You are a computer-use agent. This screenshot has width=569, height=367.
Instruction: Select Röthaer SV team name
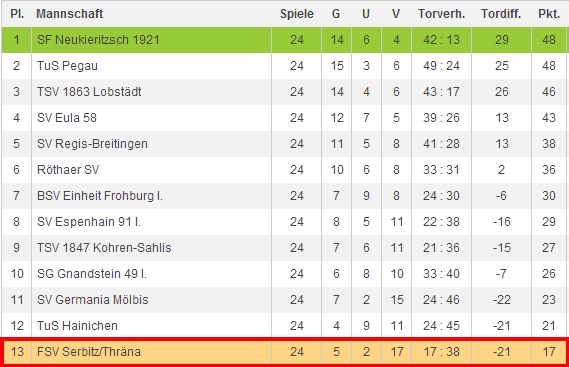pyautogui.click(x=68, y=170)
